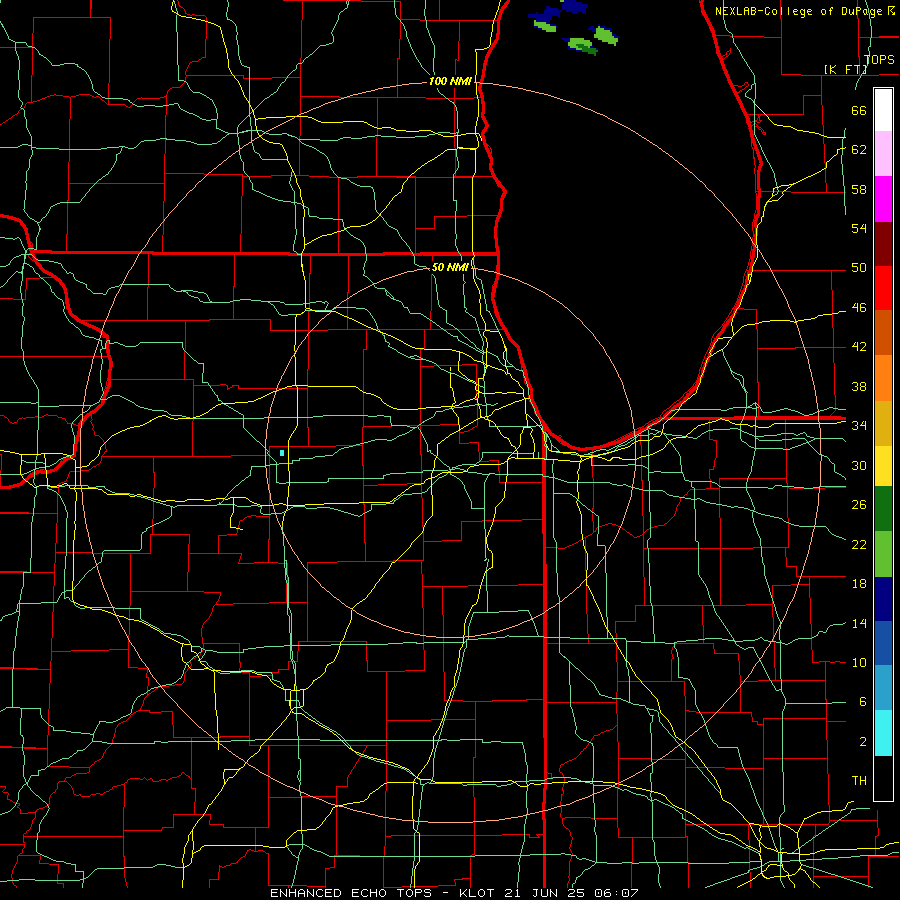This screenshot has height=900, width=900.
Task: Click the '6' legend value
Action: click(862, 702)
